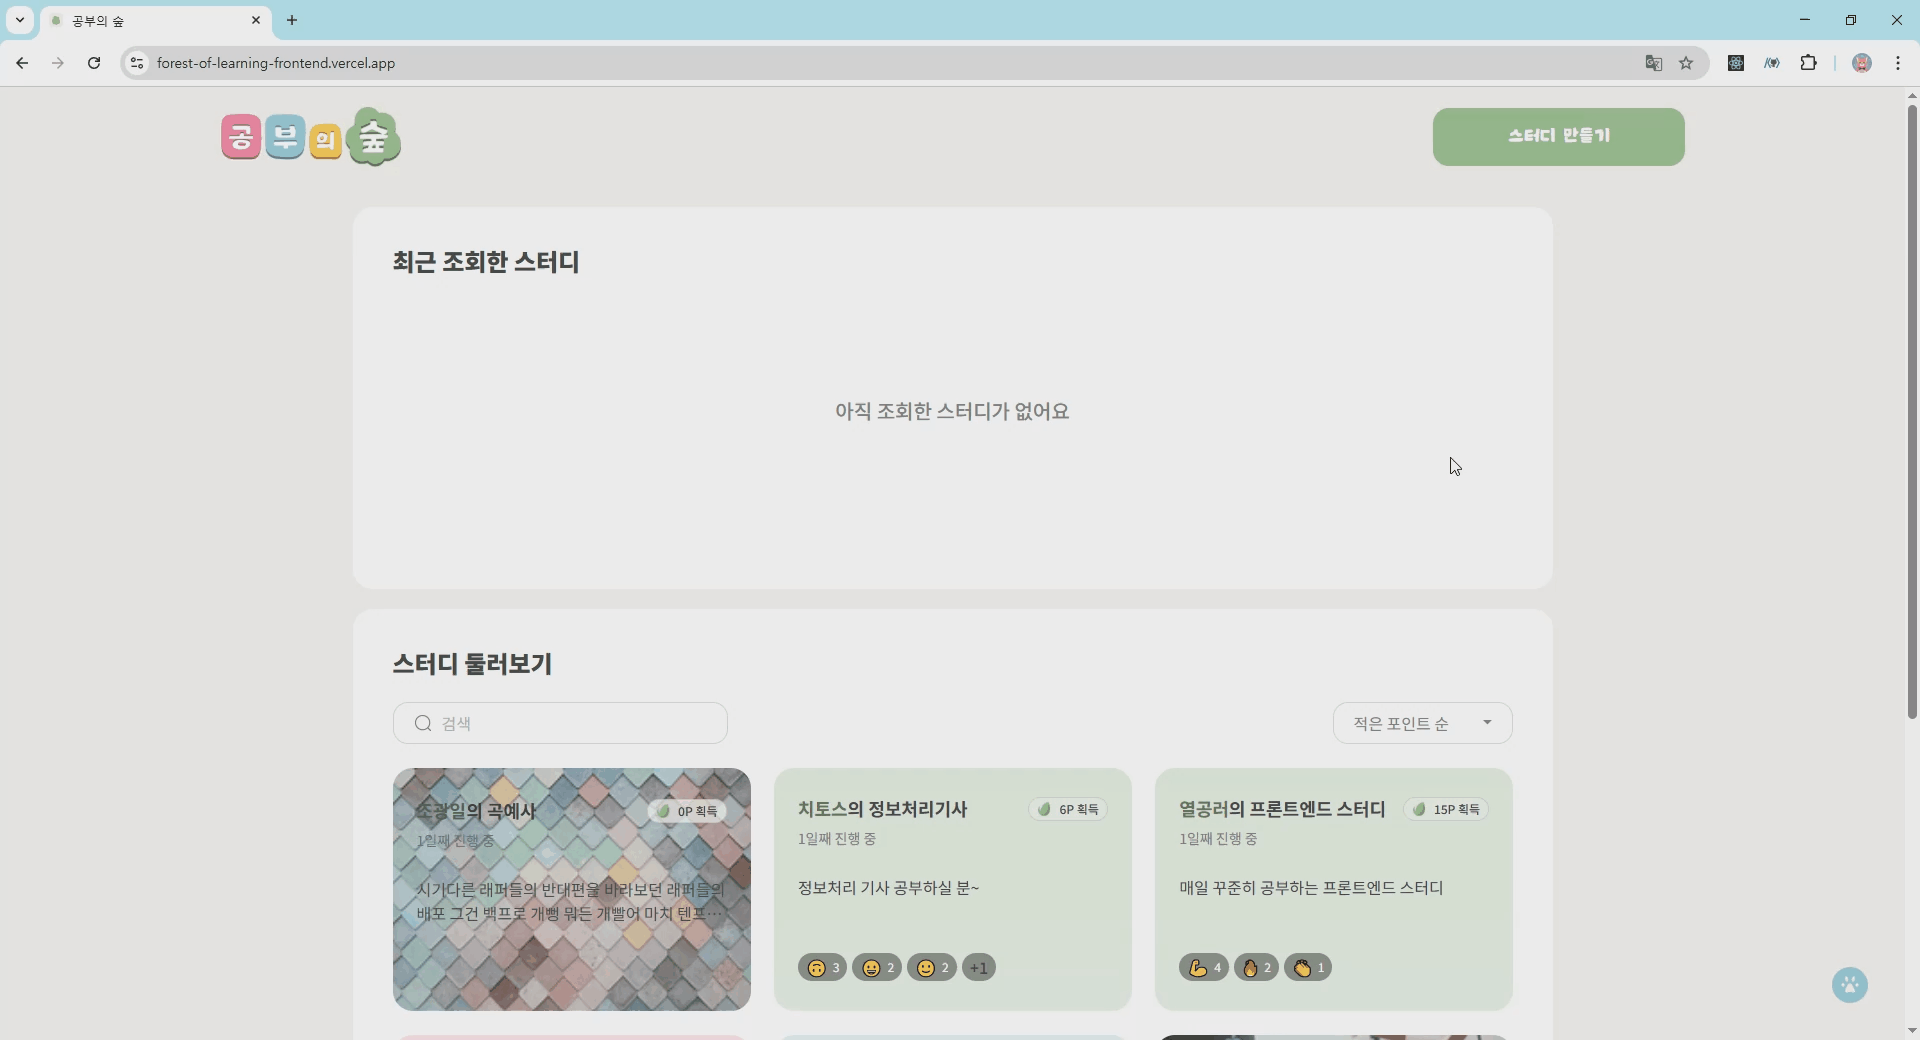Click the 스터디 둘러보기 heading
The height and width of the screenshot is (1040, 1920).
pyautogui.click(x=472, y=664)
